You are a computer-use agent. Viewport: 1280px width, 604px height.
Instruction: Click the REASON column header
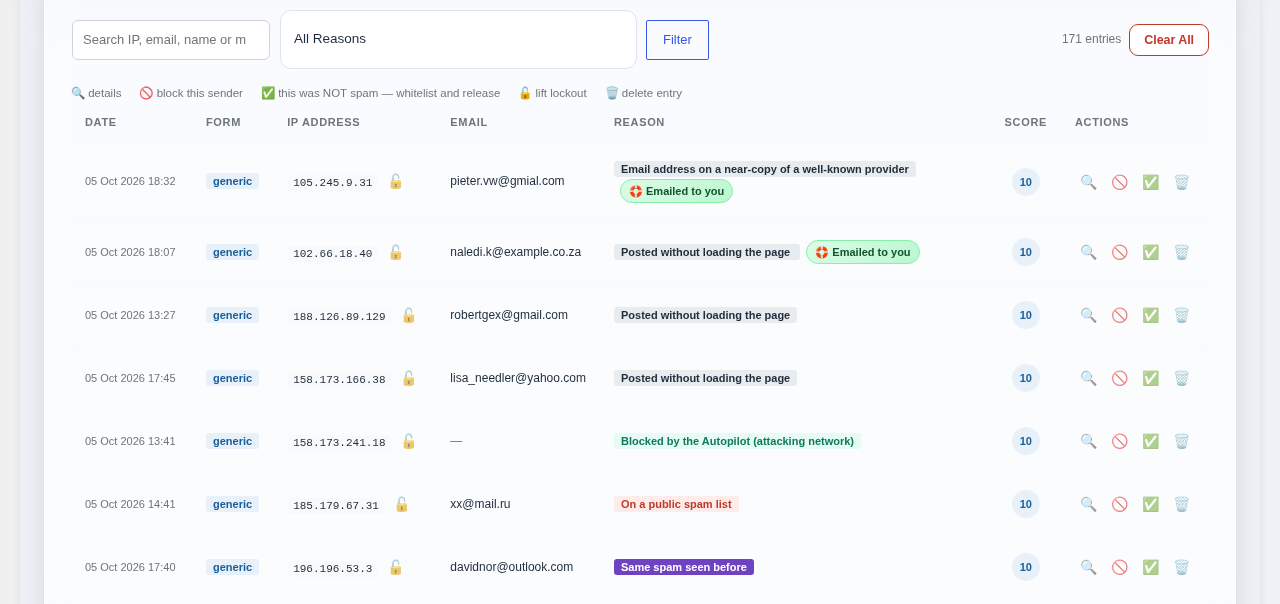pyautogui.click(x=639, y=122)
